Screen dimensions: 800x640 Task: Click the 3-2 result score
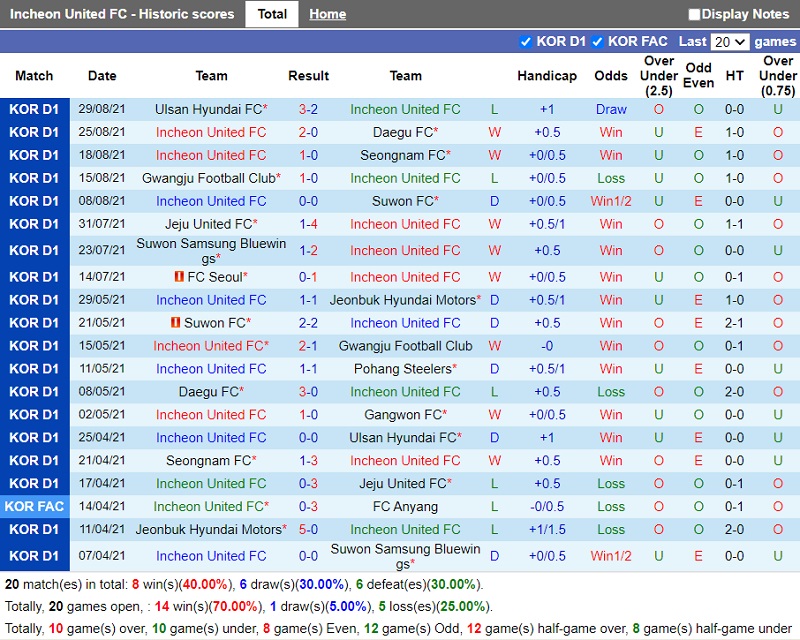(308, 109)
